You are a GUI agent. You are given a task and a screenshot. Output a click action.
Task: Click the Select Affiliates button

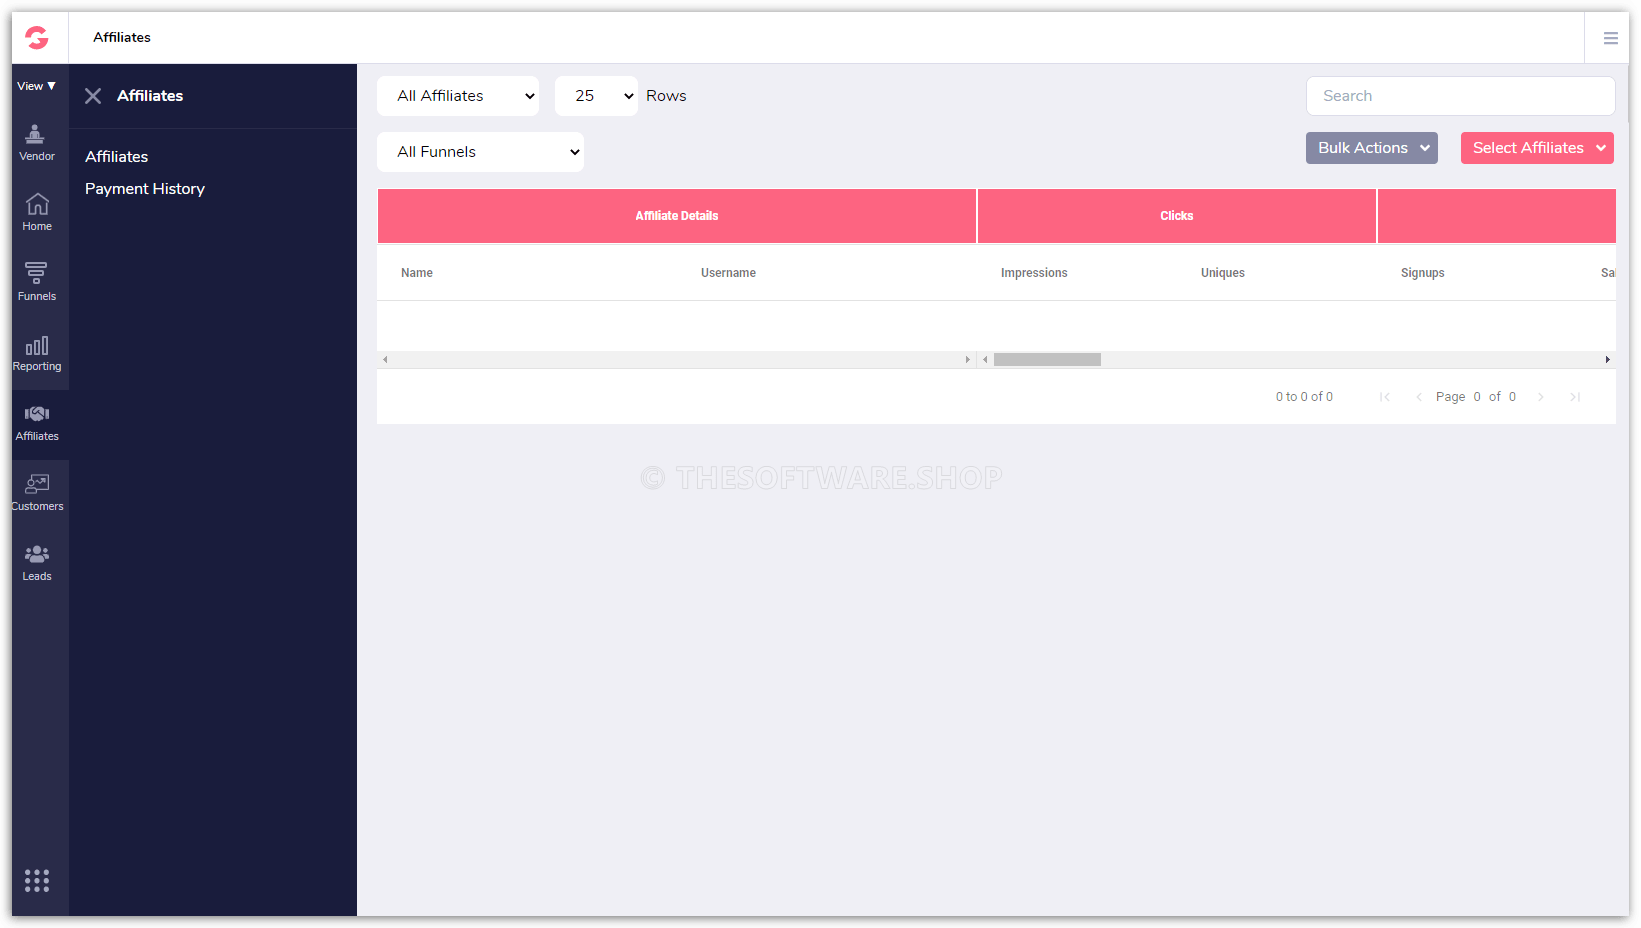[x=1536, y=147]
